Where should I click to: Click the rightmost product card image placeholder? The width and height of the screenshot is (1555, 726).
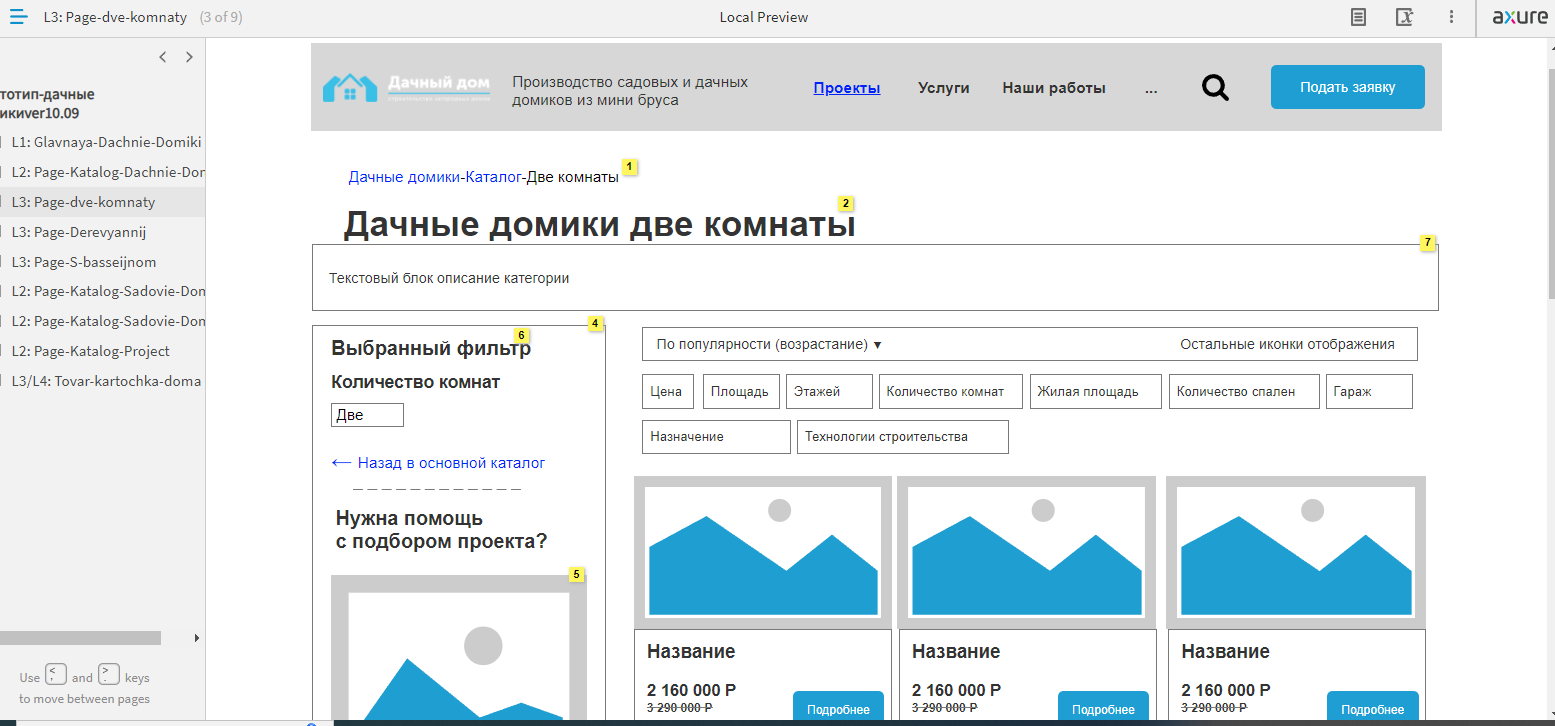click(x=1297, y=553)
